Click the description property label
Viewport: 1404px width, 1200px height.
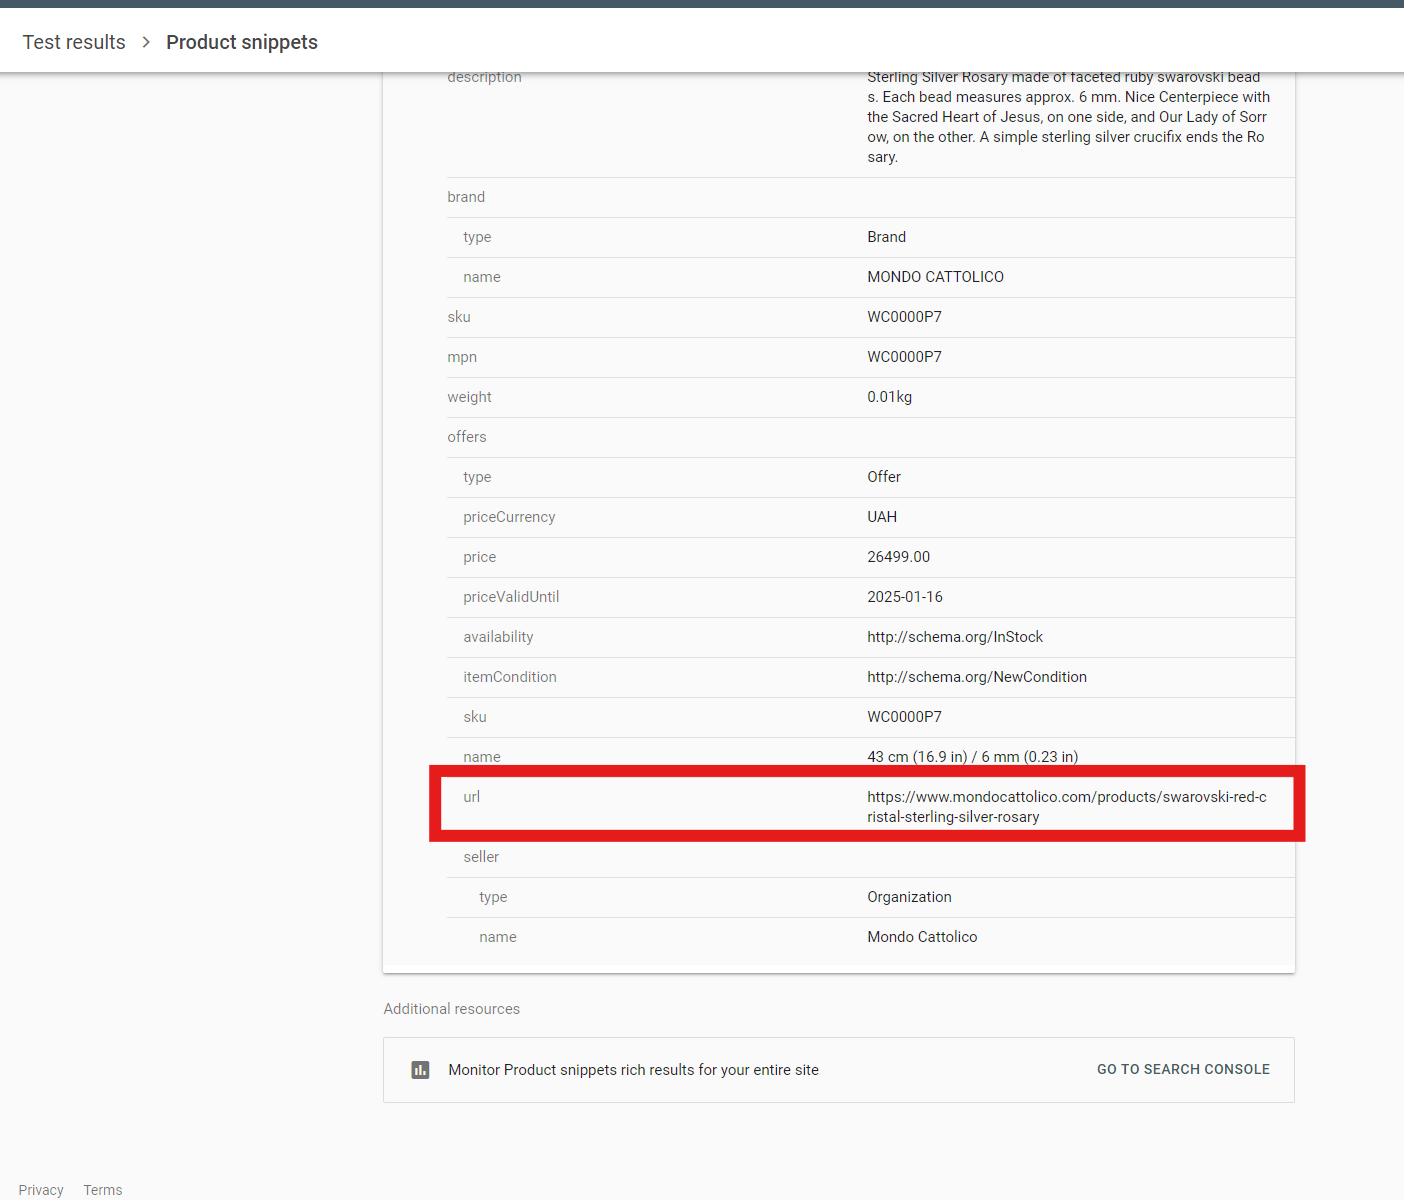click(x=484, y=78)
